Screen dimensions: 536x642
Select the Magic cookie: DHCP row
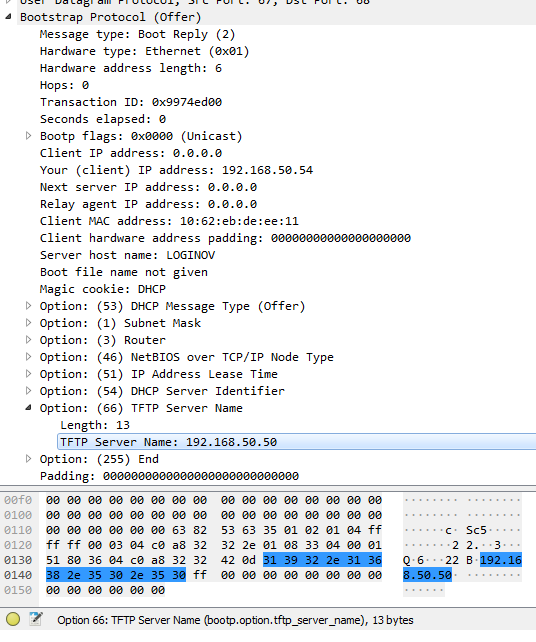coord(103,289)
